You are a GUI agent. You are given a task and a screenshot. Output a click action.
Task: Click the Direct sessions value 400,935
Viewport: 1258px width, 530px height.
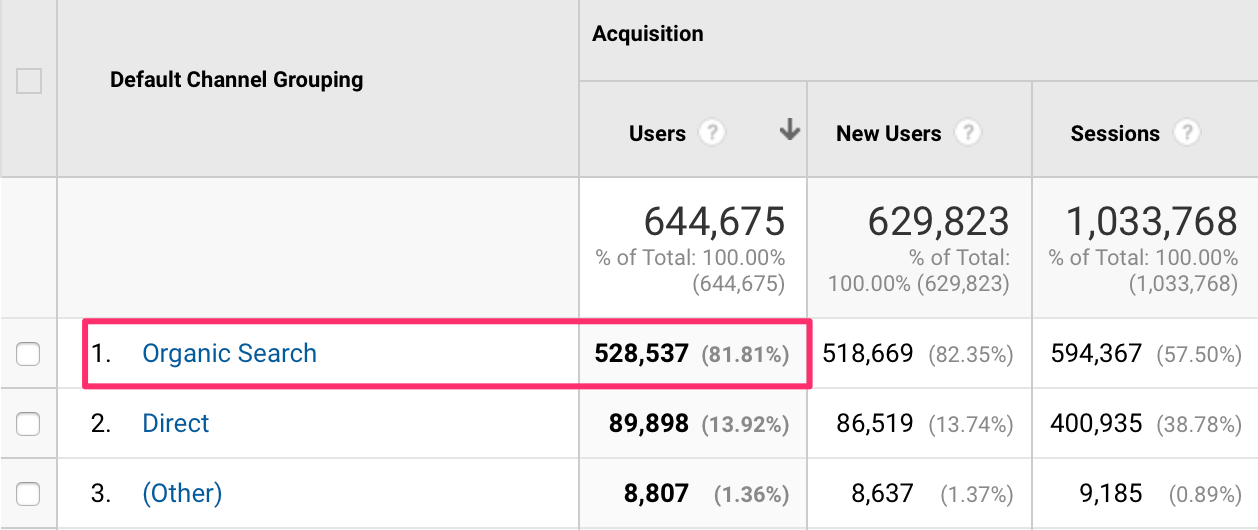pyautogui.click(x=1095, y=423)
